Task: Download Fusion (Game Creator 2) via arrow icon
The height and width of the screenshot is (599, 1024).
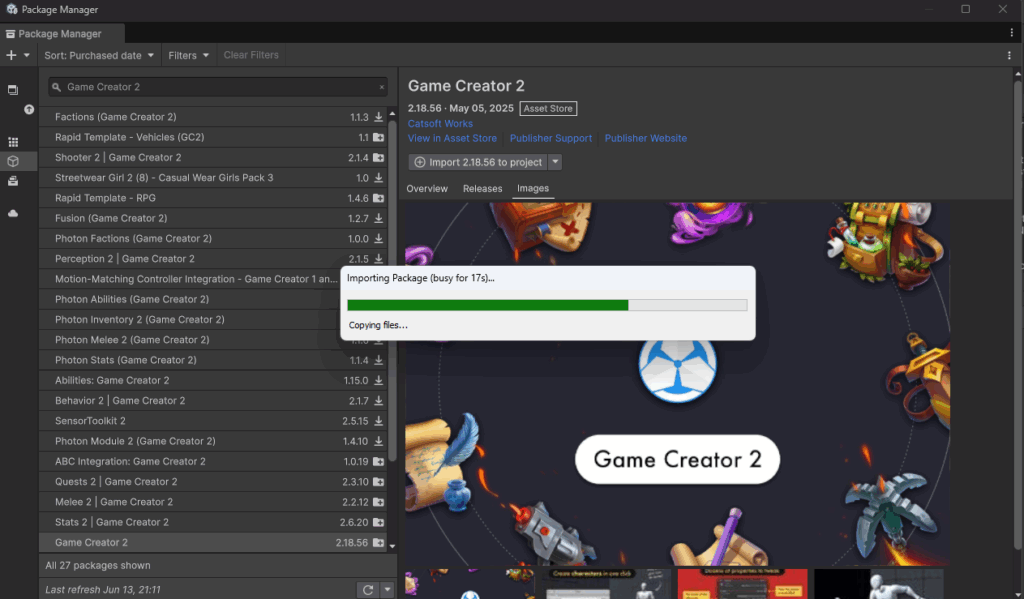Action: 378,218
